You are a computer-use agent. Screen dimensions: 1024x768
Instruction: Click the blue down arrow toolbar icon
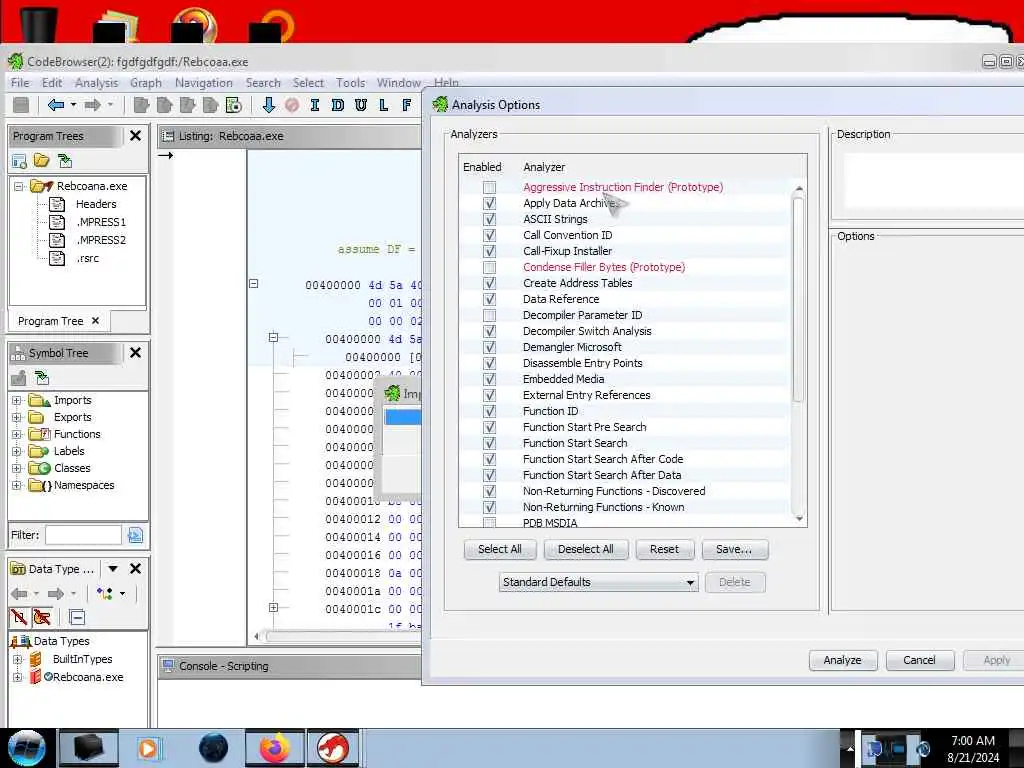tap(268, 104)
